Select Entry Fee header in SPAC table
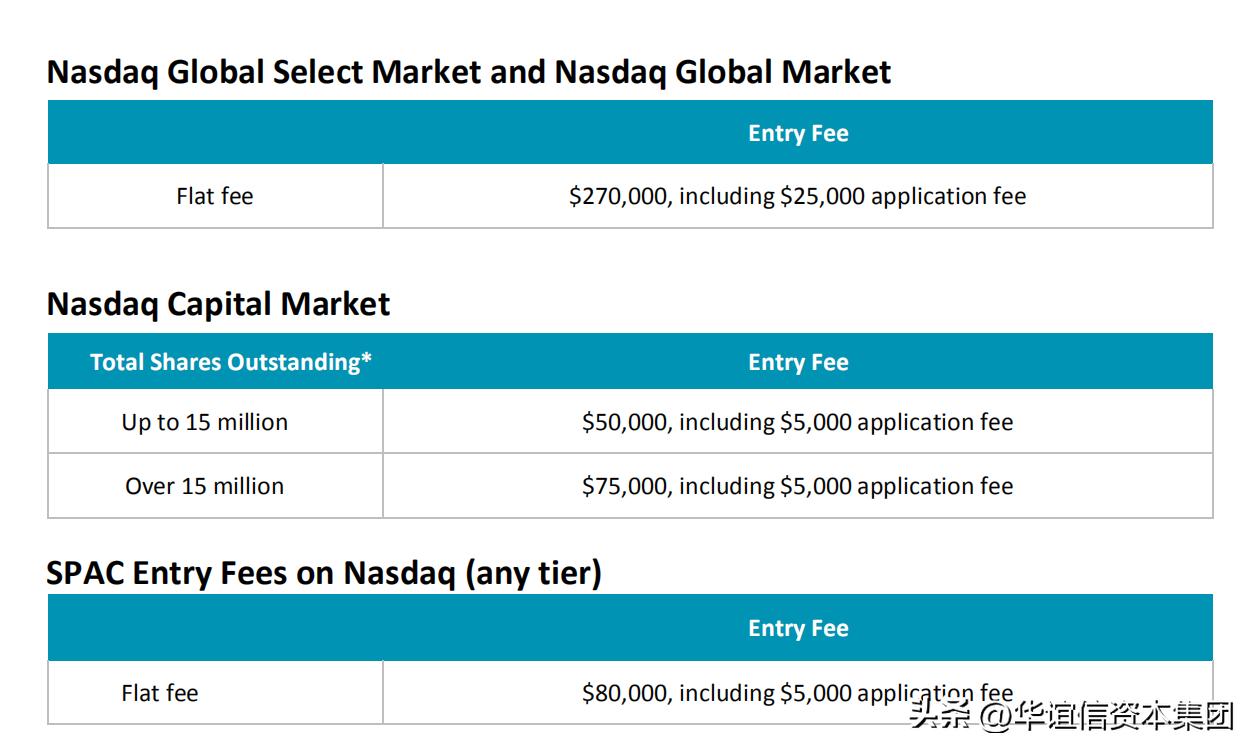 (x=797, y=628)
